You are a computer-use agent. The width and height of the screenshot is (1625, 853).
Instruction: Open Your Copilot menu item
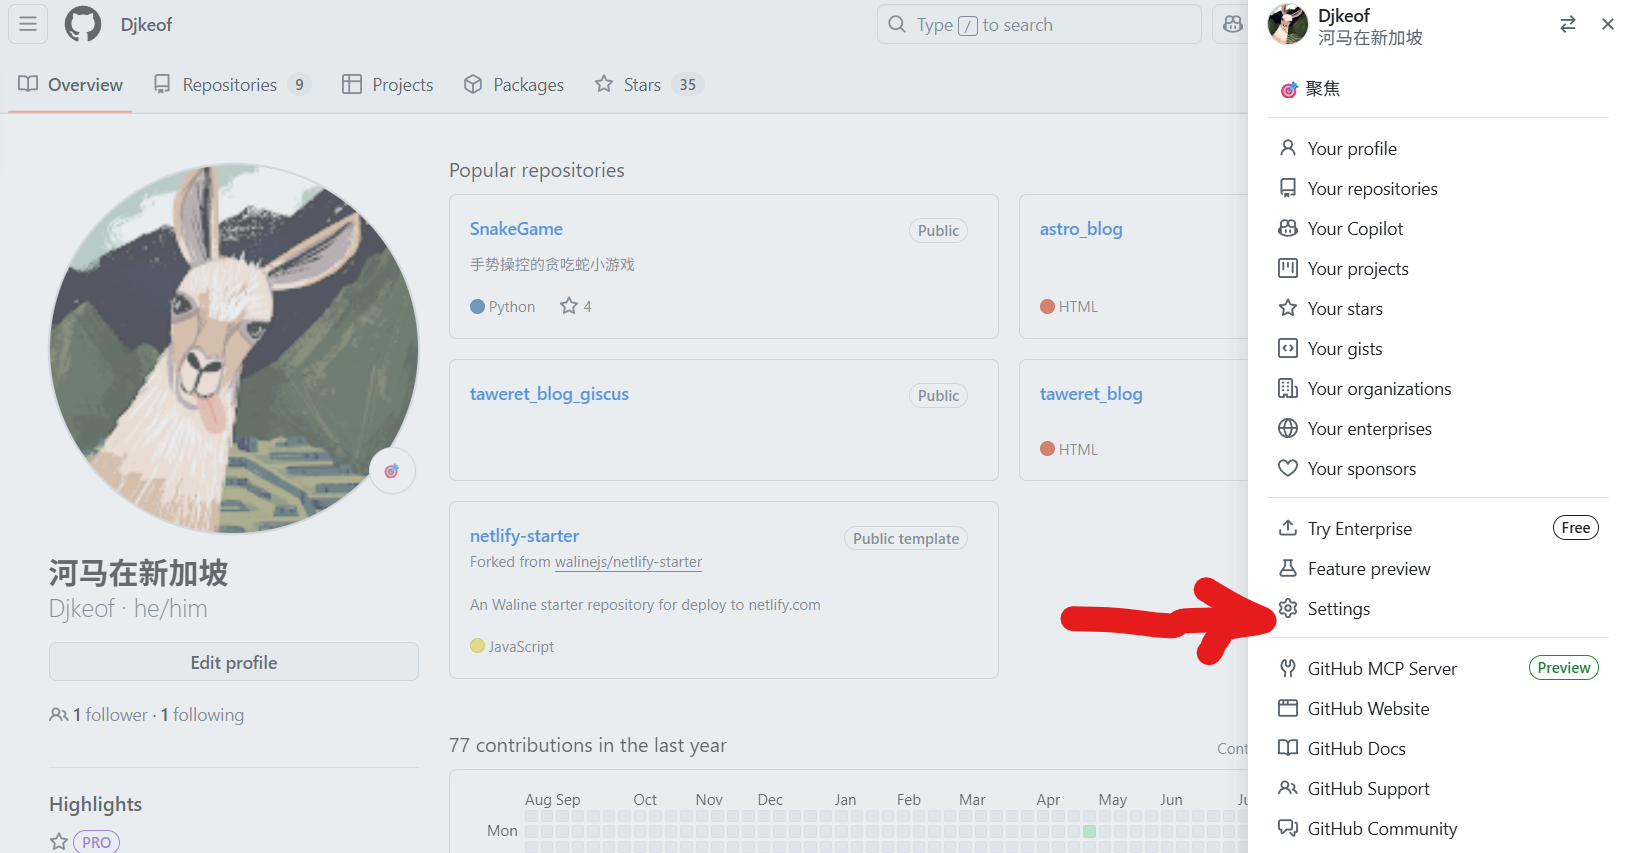(x=1438, y=228)
